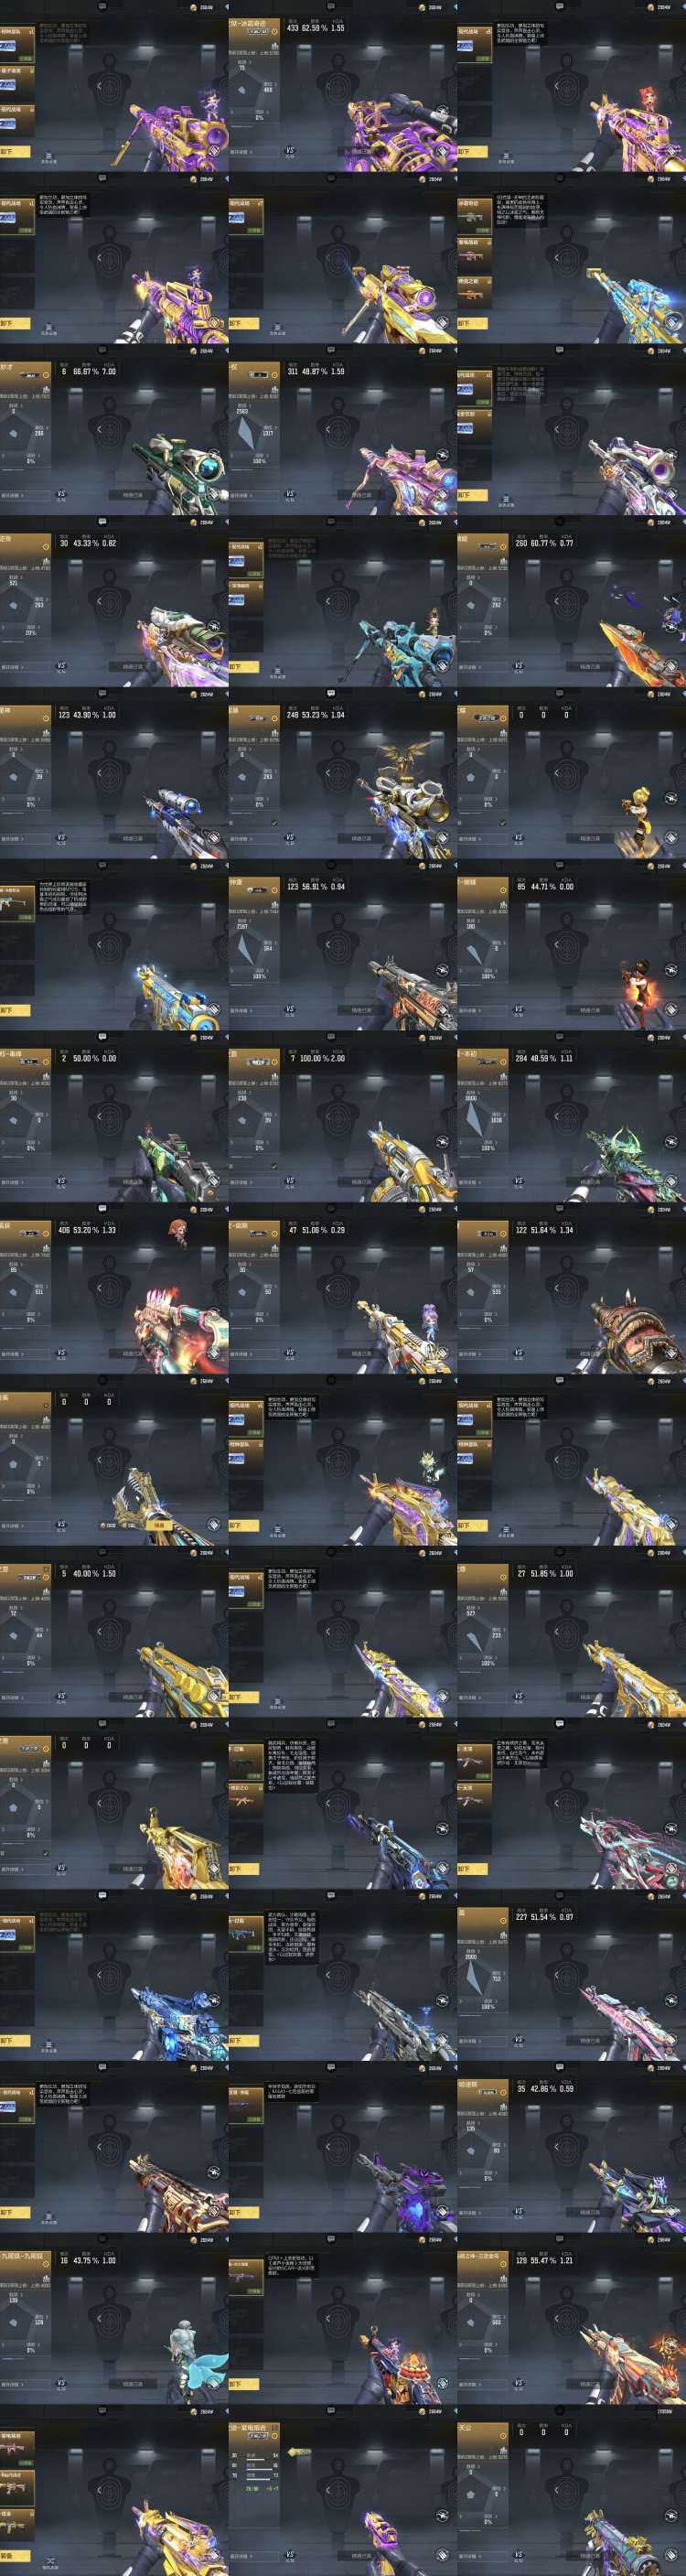Click yellow 装备 button in bottom-left panel
Screen dimensions: 686x2576
click(15, 2556)
